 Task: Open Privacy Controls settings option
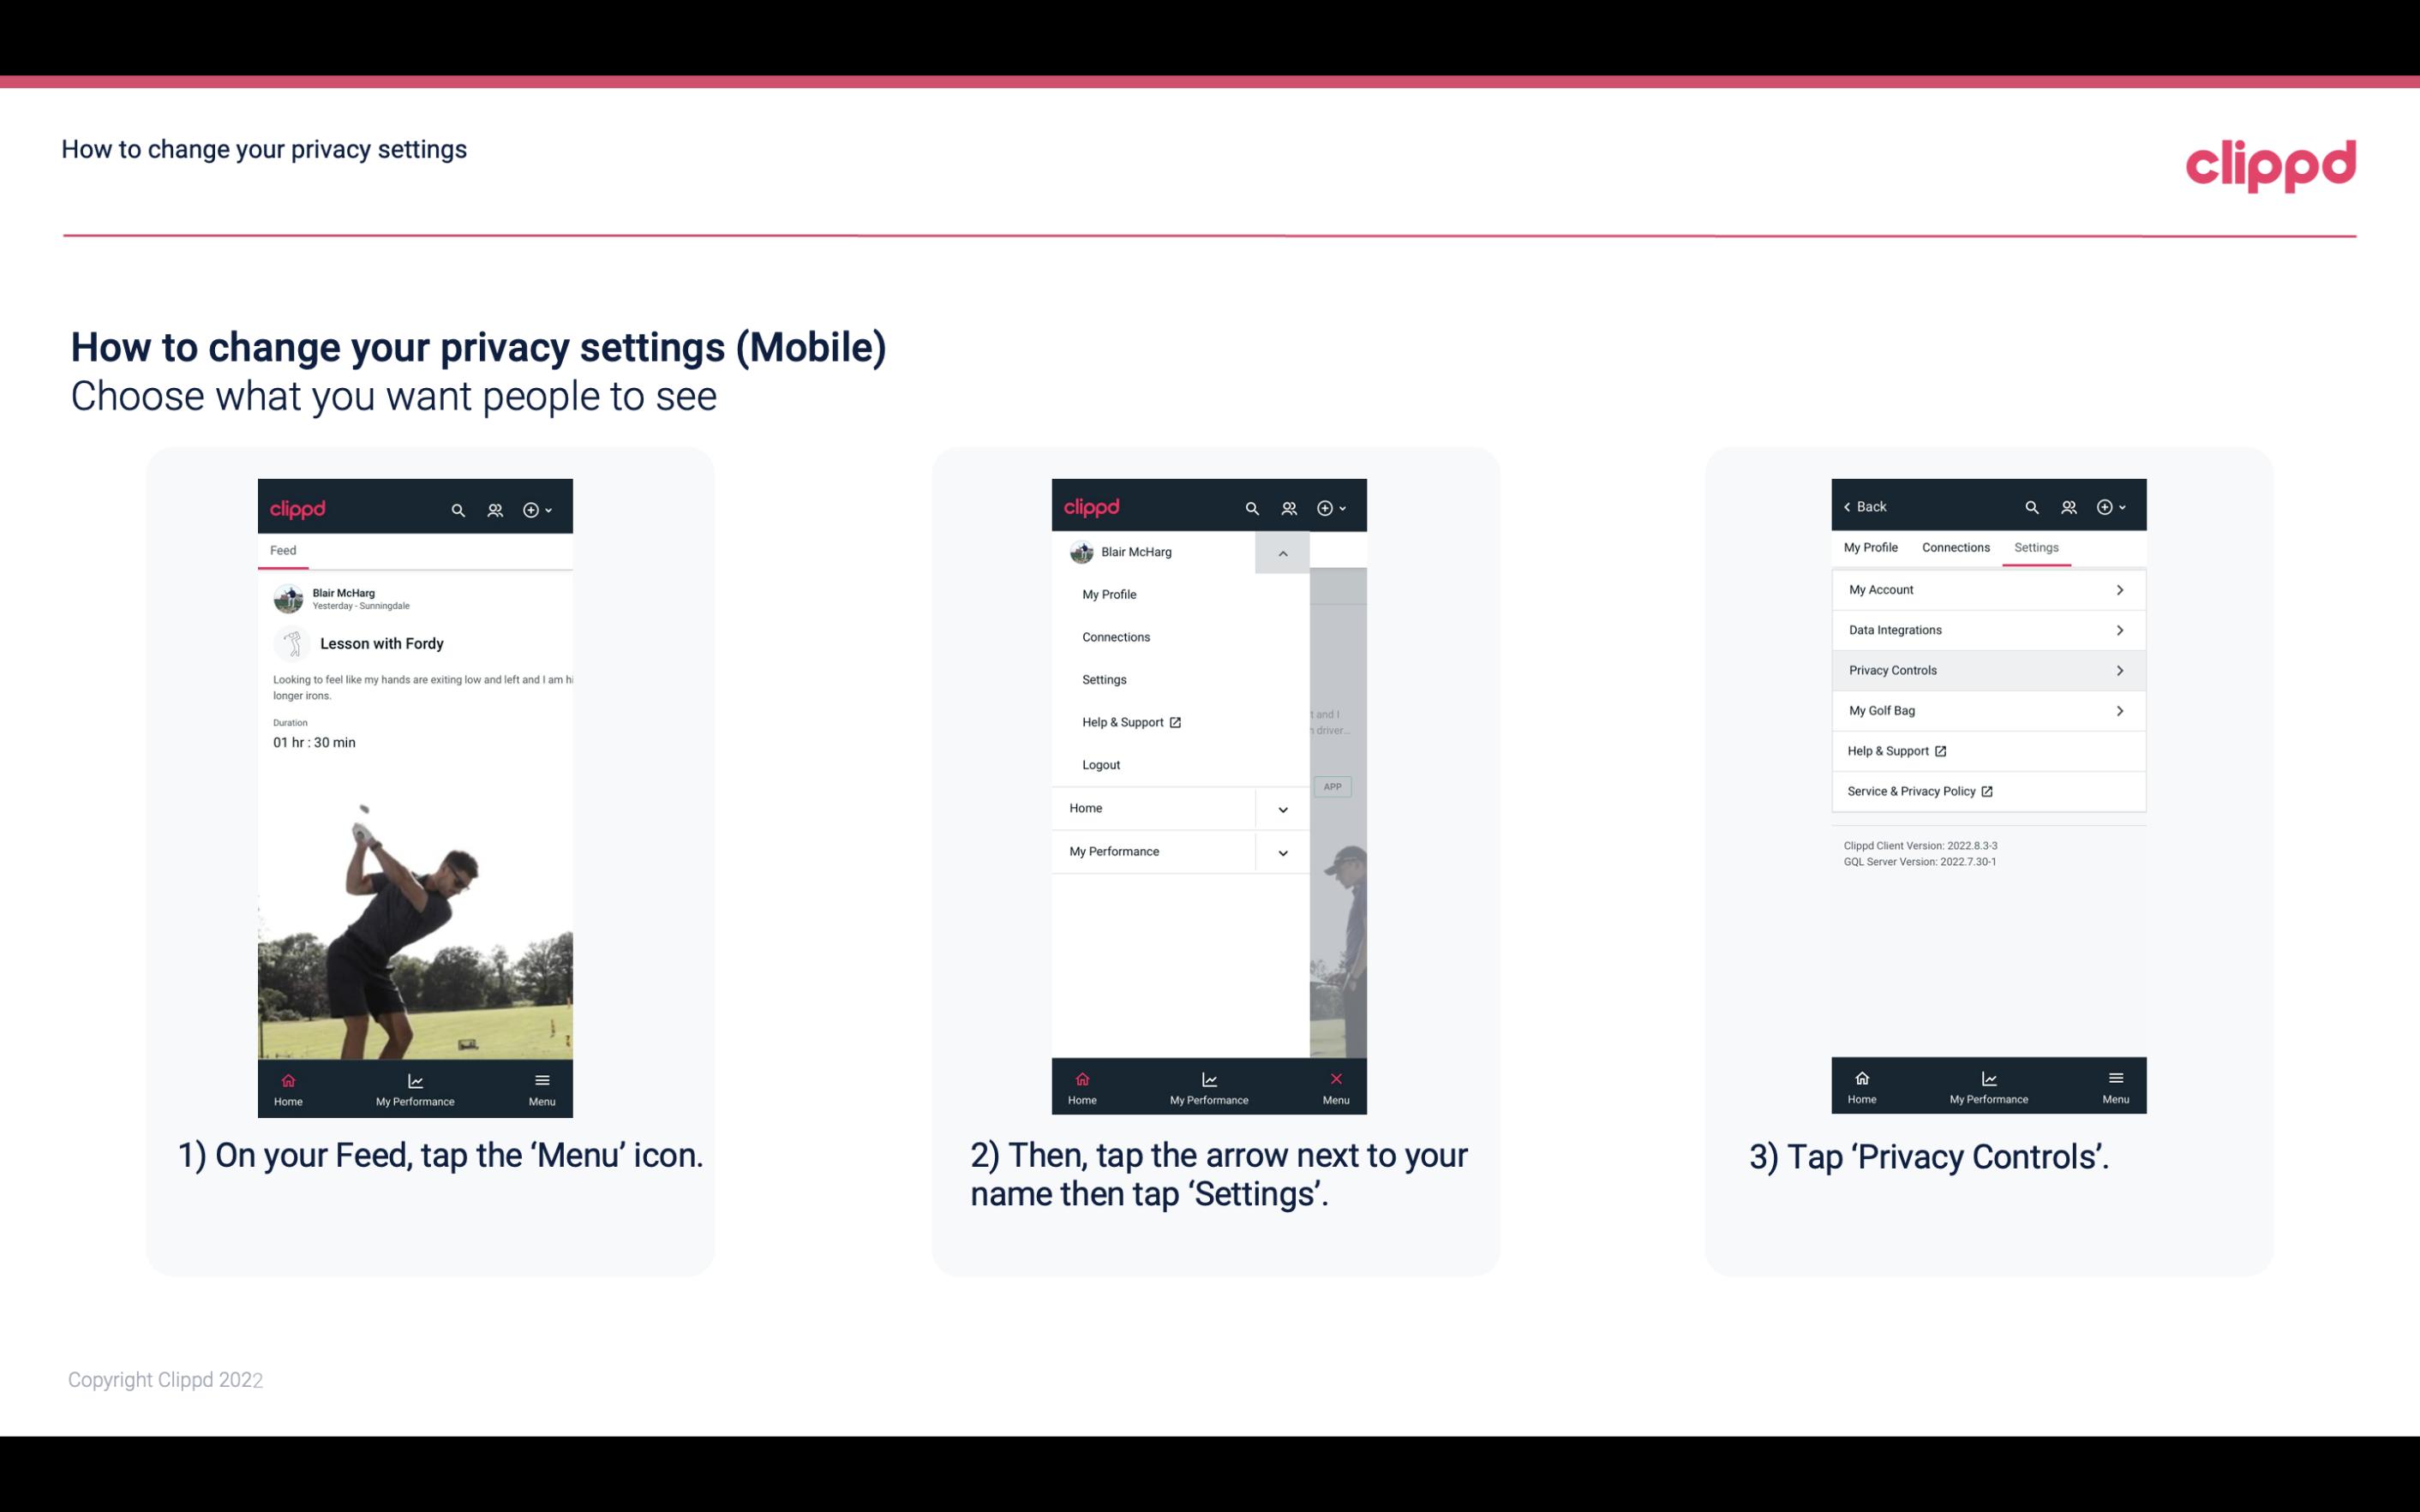1986,669
